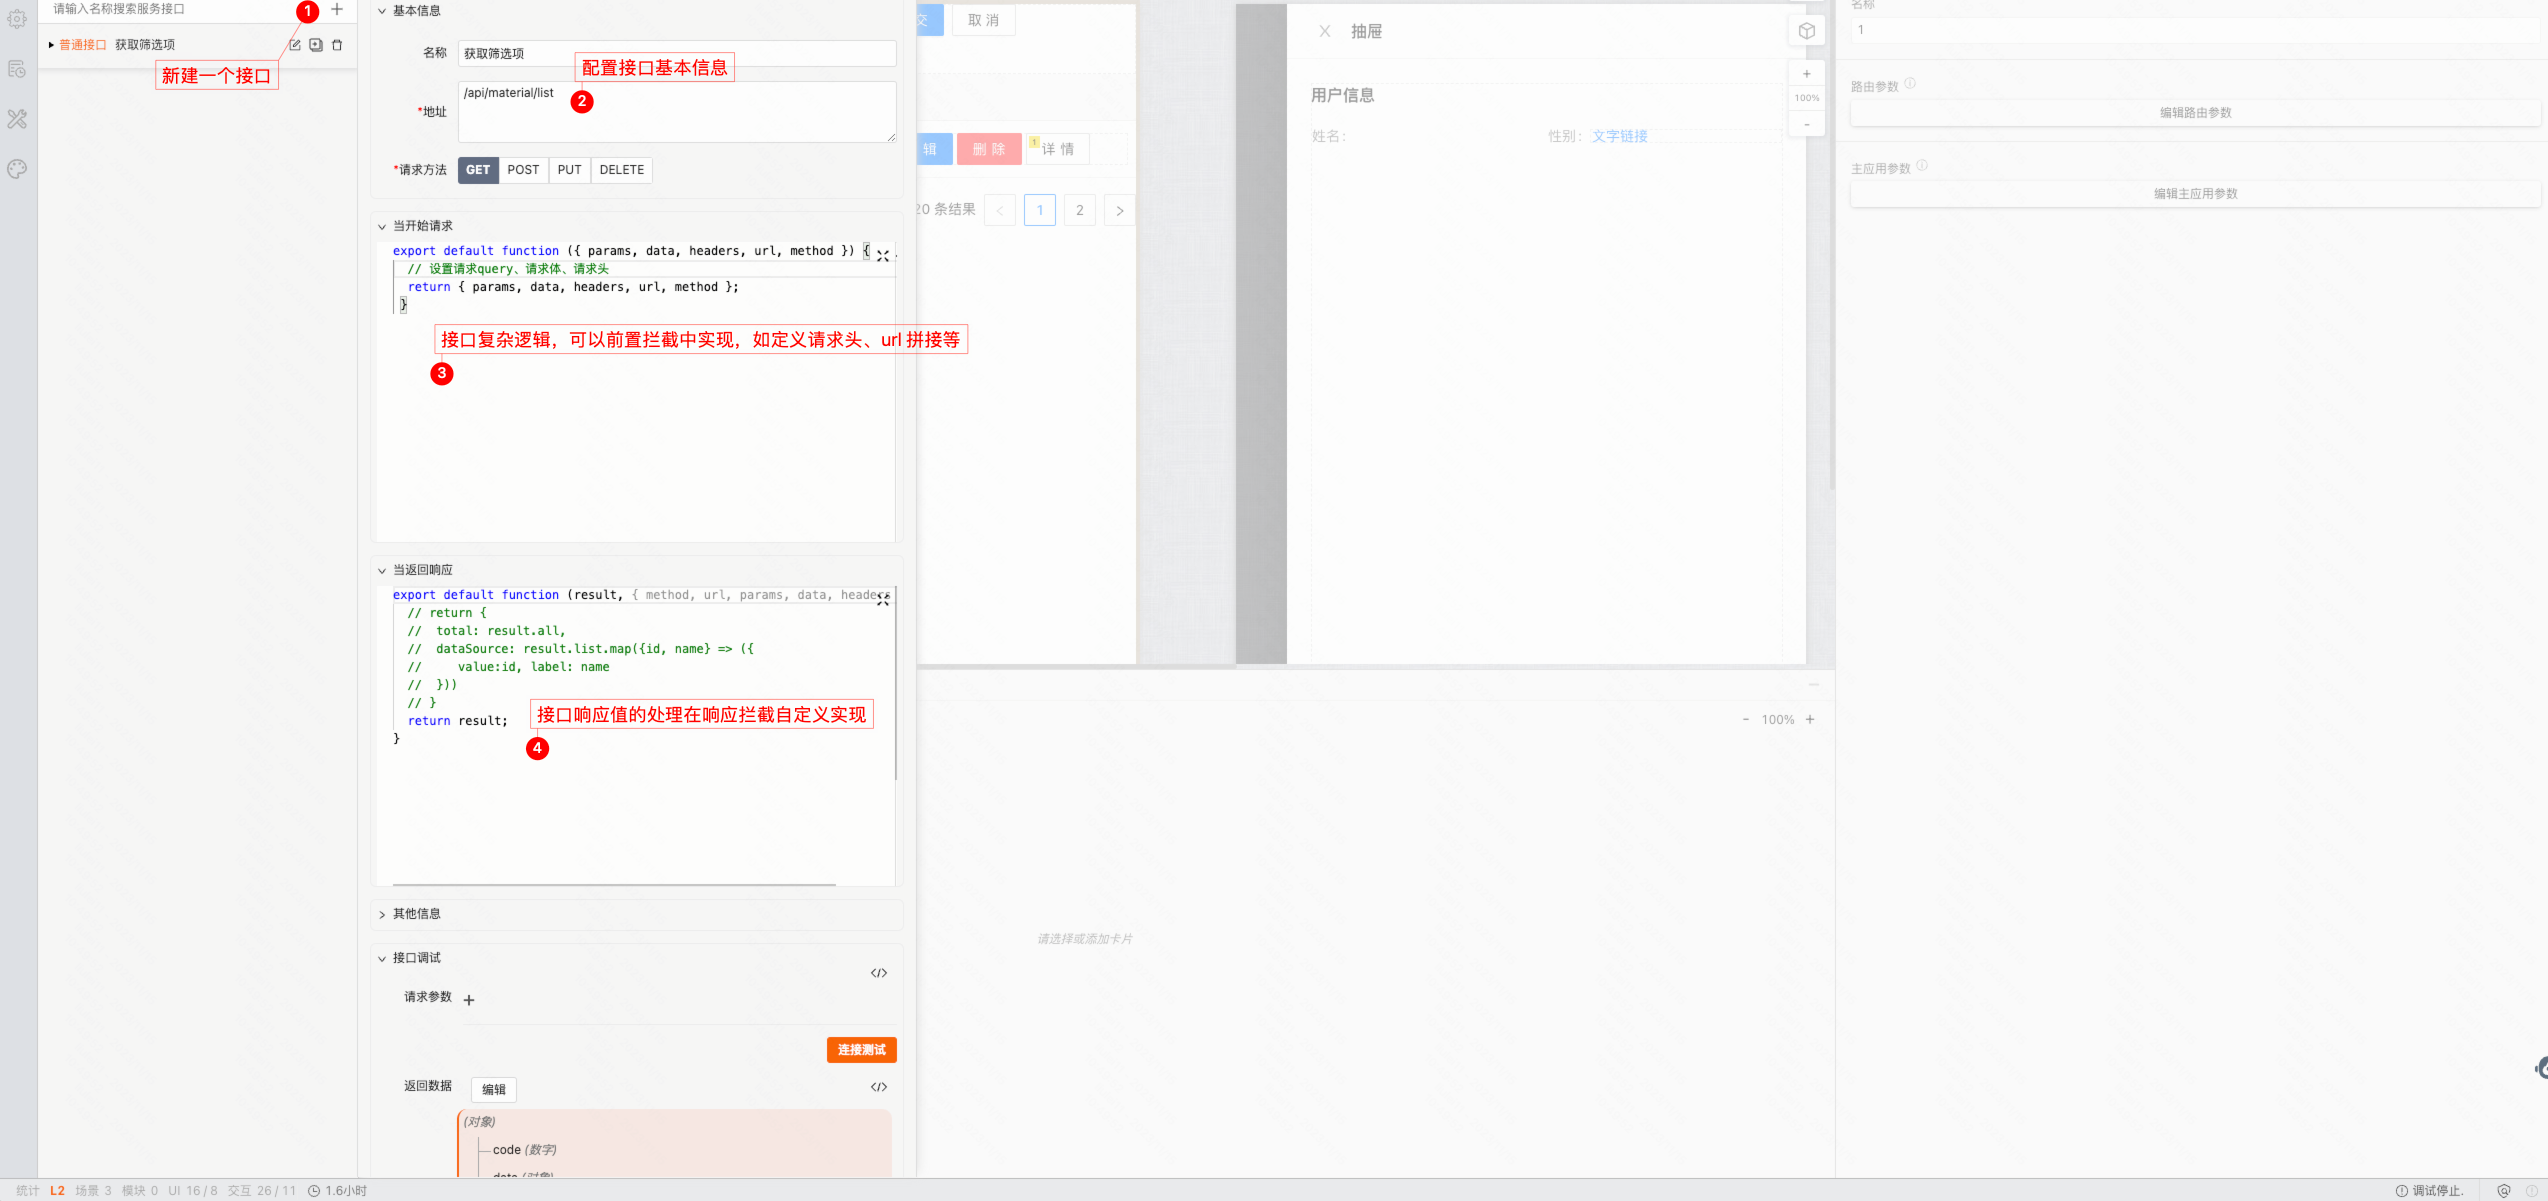Click the horizontal scrollbar under response code editor
Image resolution: width=2548 pixels, height=1201 pixels.
614,885
